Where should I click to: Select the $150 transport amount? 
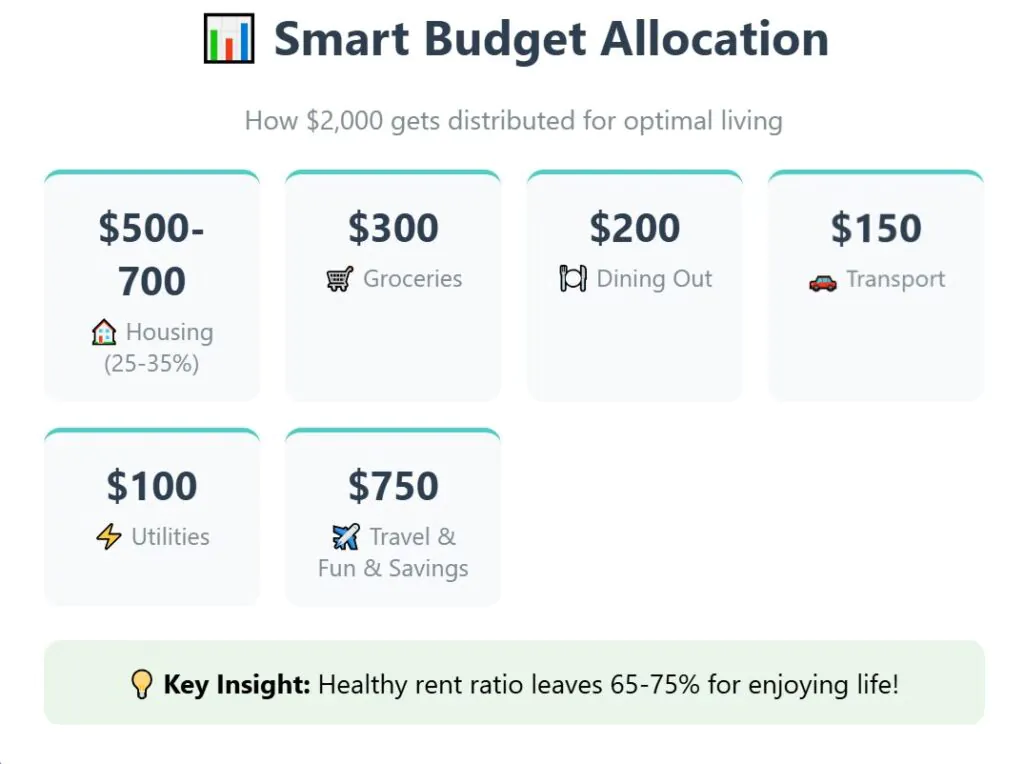[876, 228]
